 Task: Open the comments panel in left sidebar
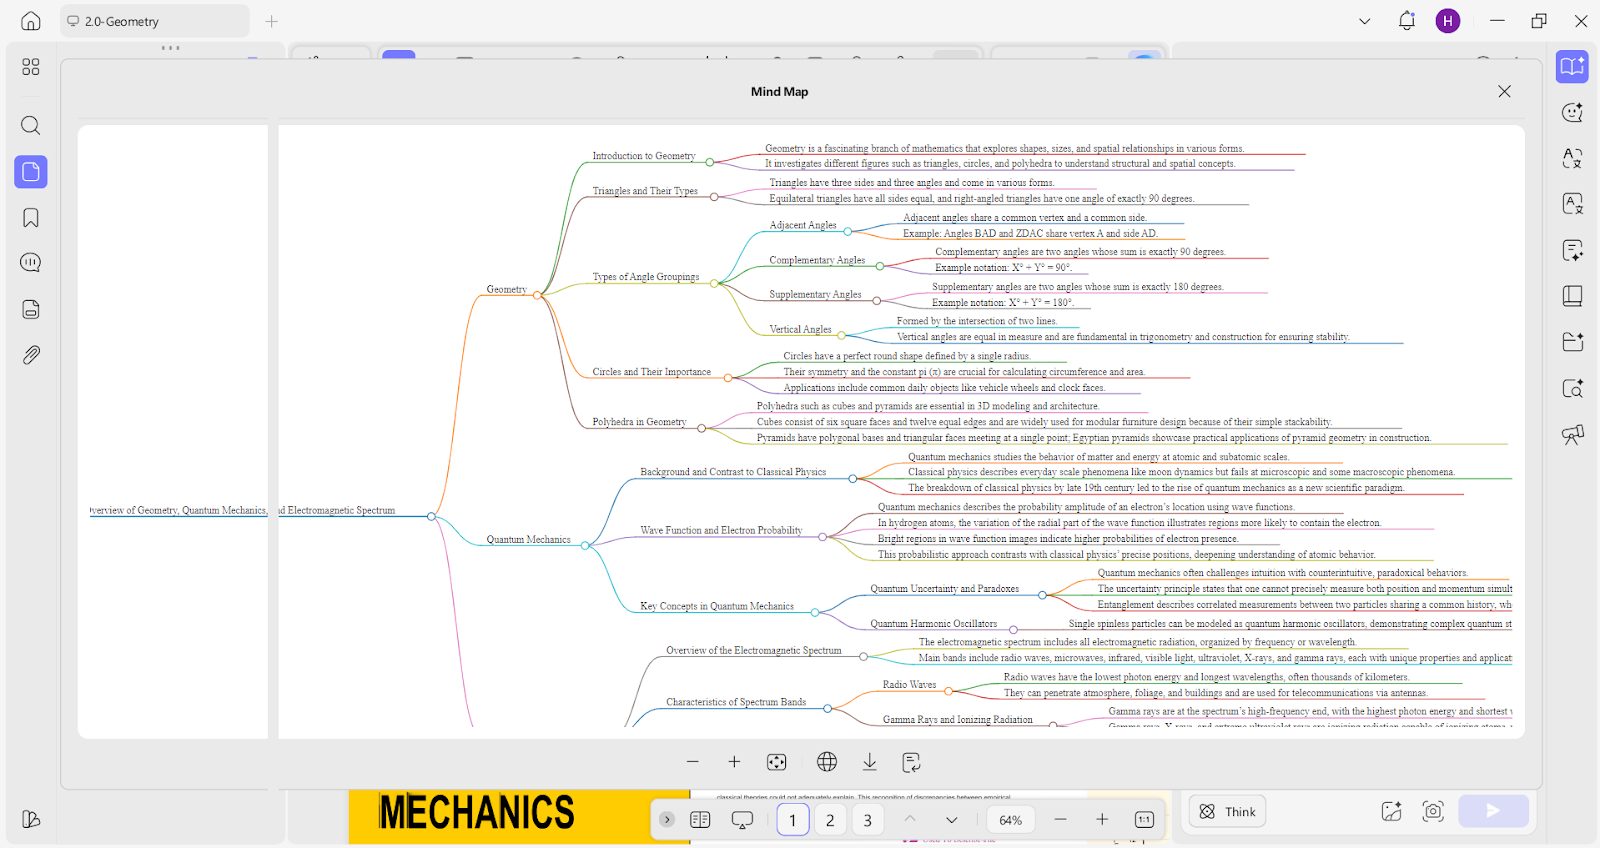click(31, 263)
